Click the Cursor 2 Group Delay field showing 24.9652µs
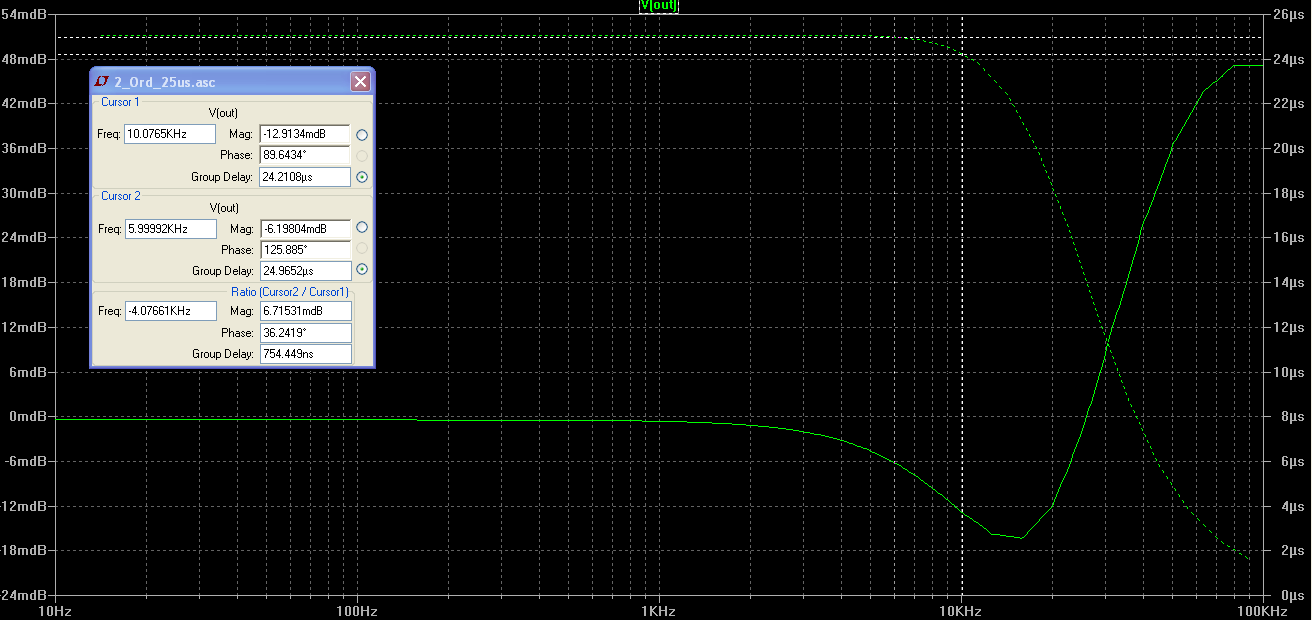Viewport: 1312px width, 620px height. point(305,271)
